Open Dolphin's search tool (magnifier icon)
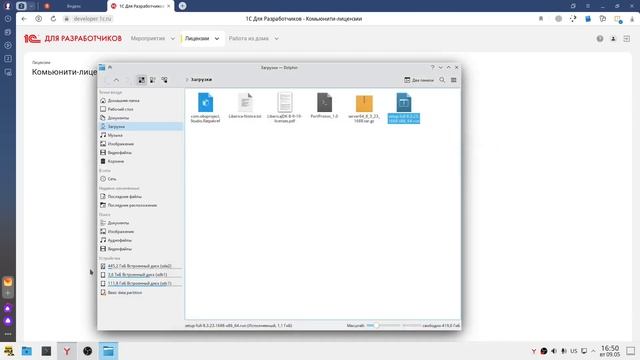This screenshot has width=640, height=360. tap(442, 80)
